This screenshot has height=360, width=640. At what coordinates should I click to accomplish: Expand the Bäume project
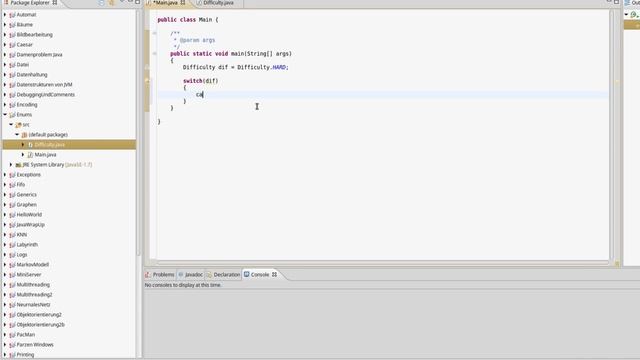click(x=5, y=24)
